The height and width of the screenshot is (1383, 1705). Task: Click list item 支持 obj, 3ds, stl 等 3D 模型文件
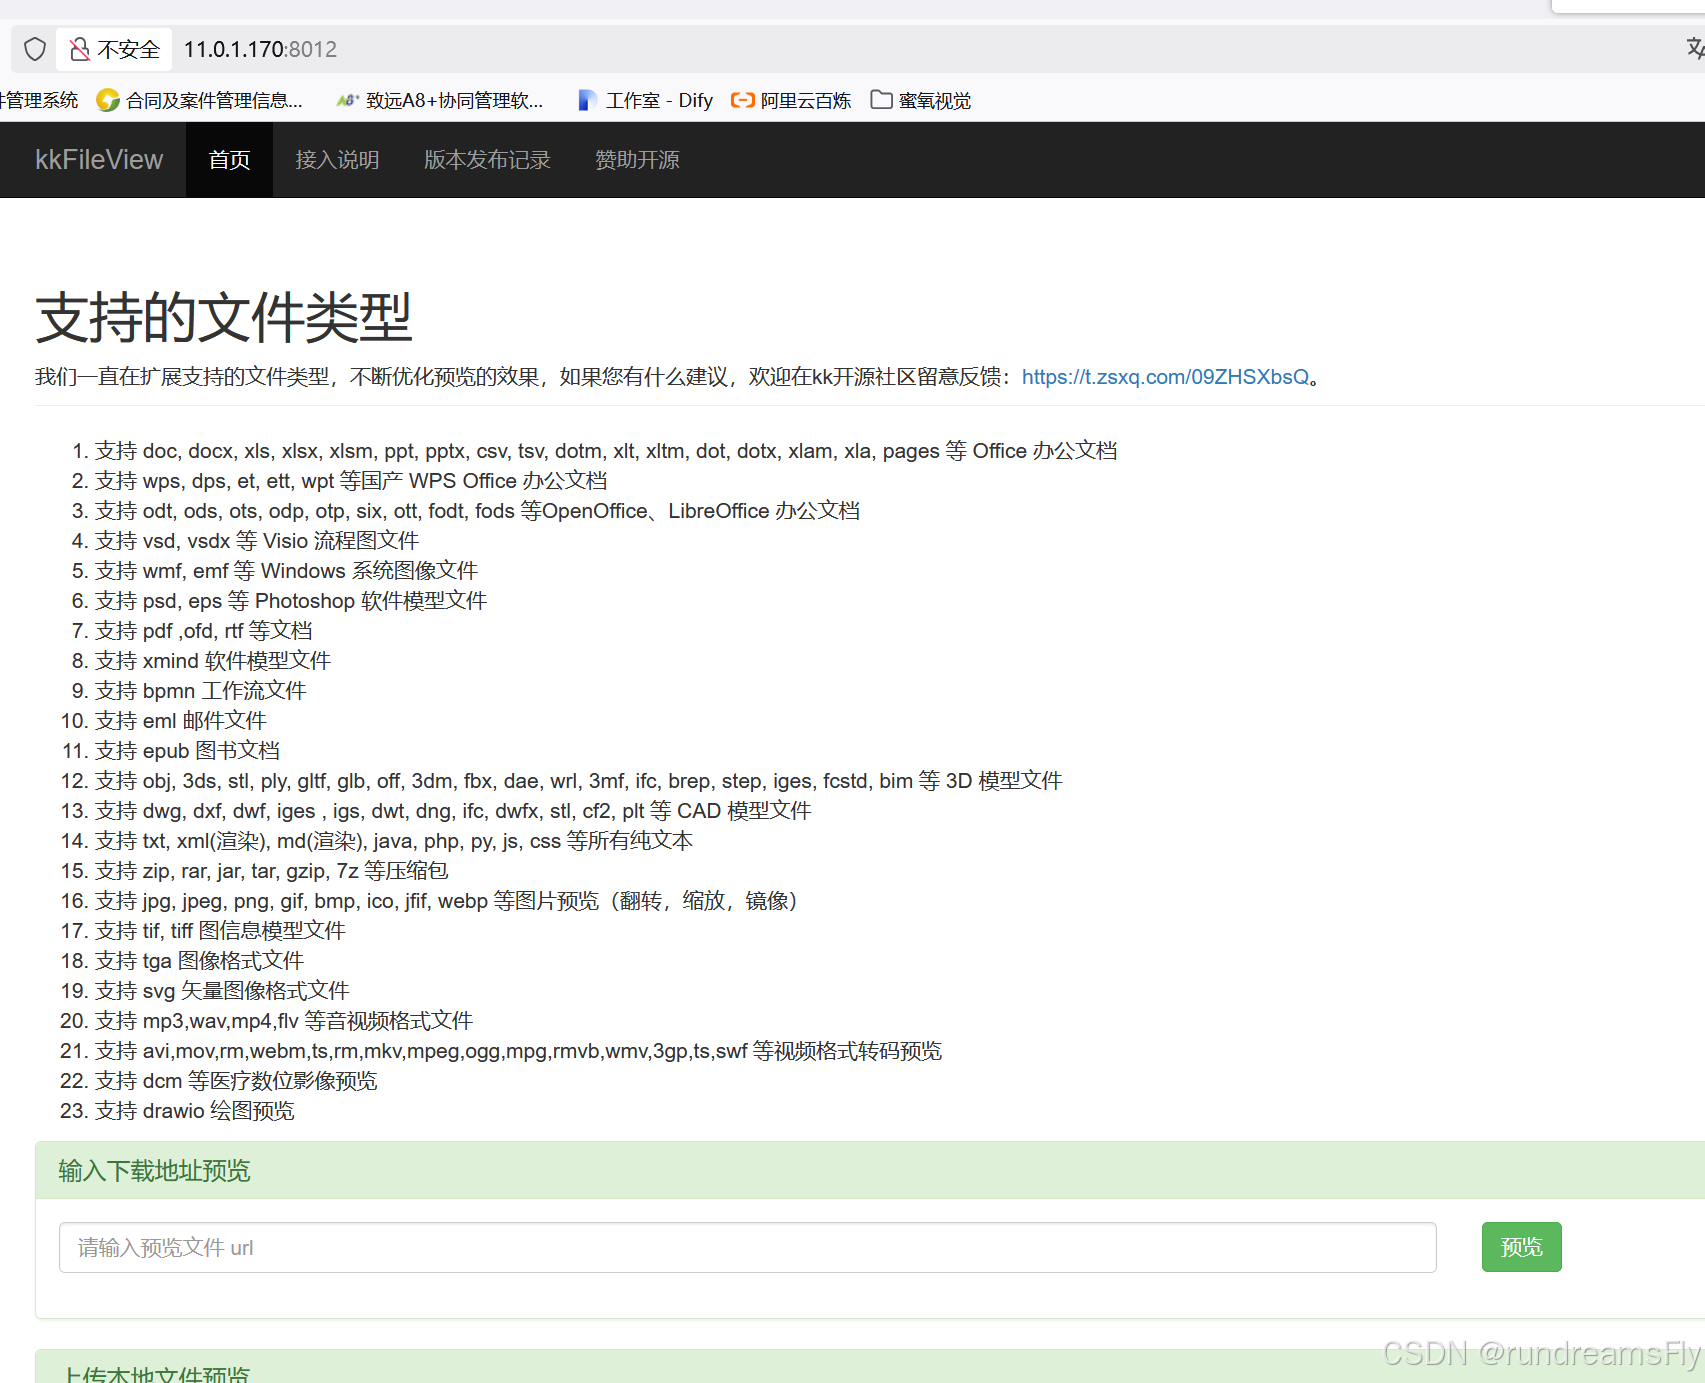(x=579, y=781)
